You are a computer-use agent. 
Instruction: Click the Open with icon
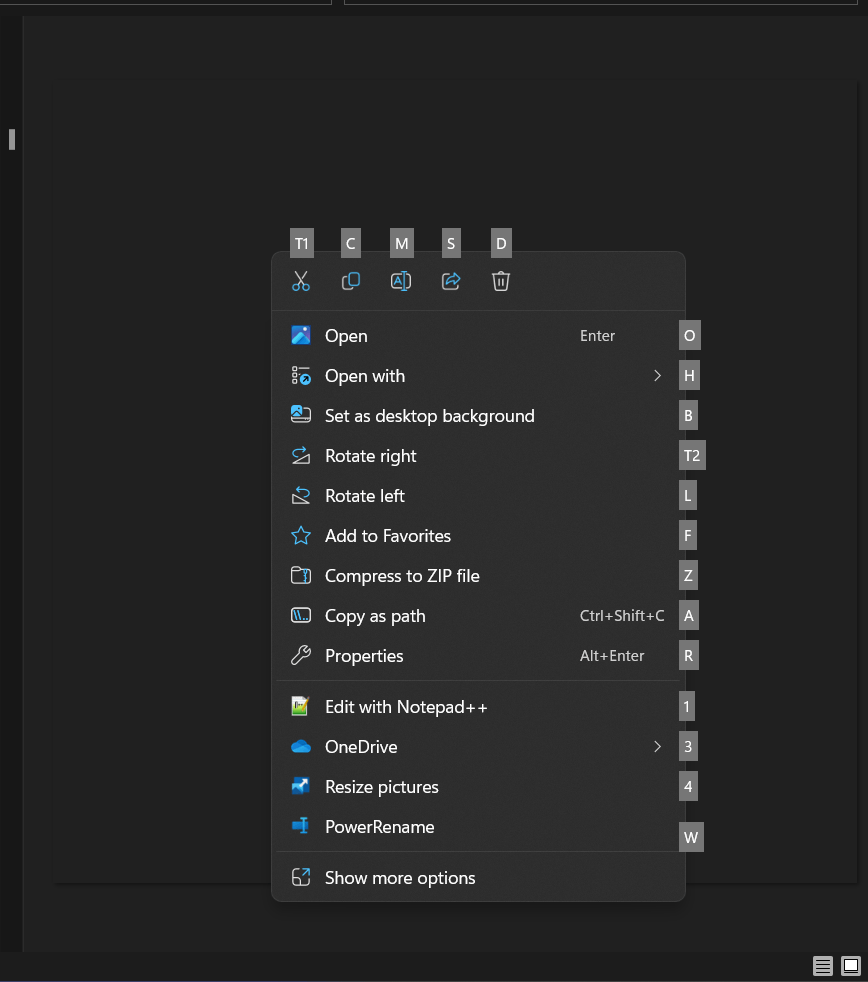pos(301,376)
